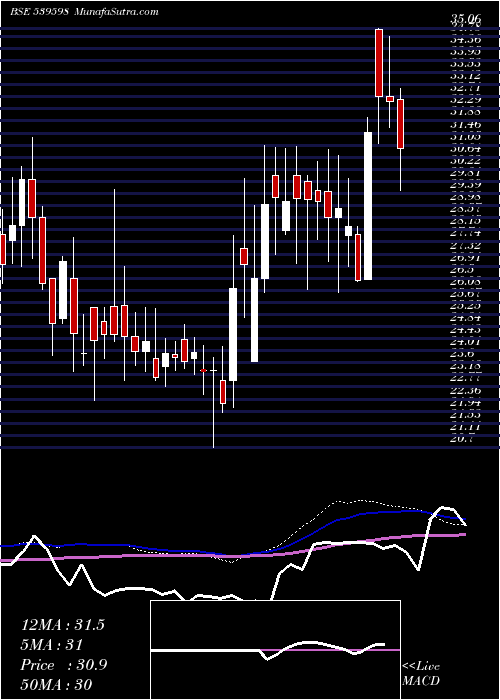The image size is (500, 700).
Task: Click the 50MA : 30 readout
Action: [x=56, y=685]
